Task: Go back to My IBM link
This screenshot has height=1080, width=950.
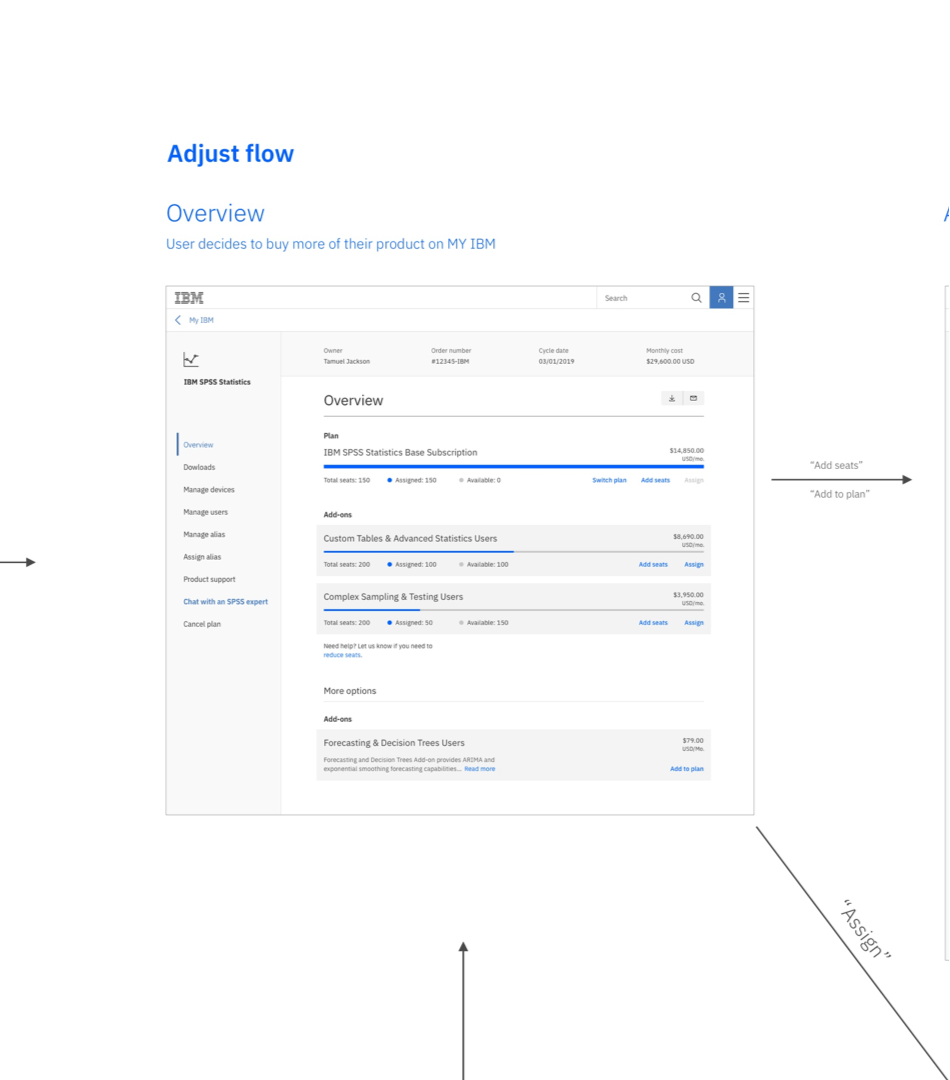Action: [201, 320]
